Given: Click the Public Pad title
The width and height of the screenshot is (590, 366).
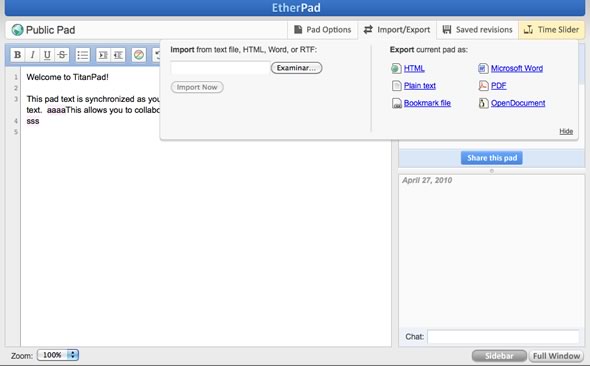Looking at the screenshot, I should click(50, 30).
